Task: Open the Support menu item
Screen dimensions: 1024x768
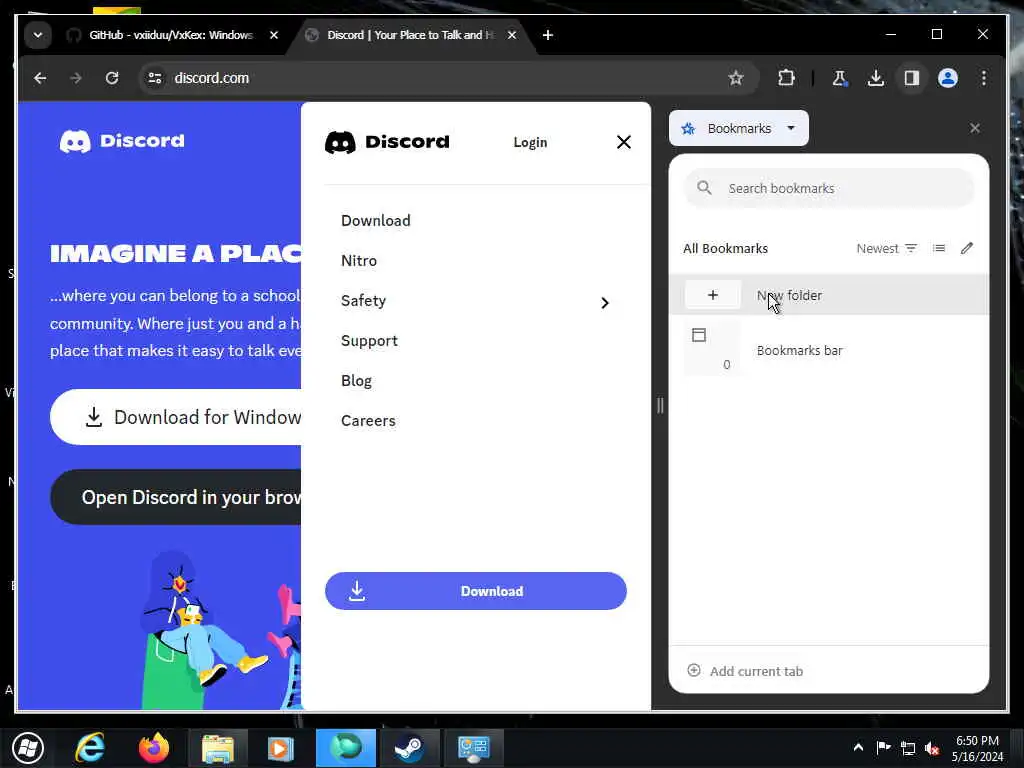Action: click(369, 341)
